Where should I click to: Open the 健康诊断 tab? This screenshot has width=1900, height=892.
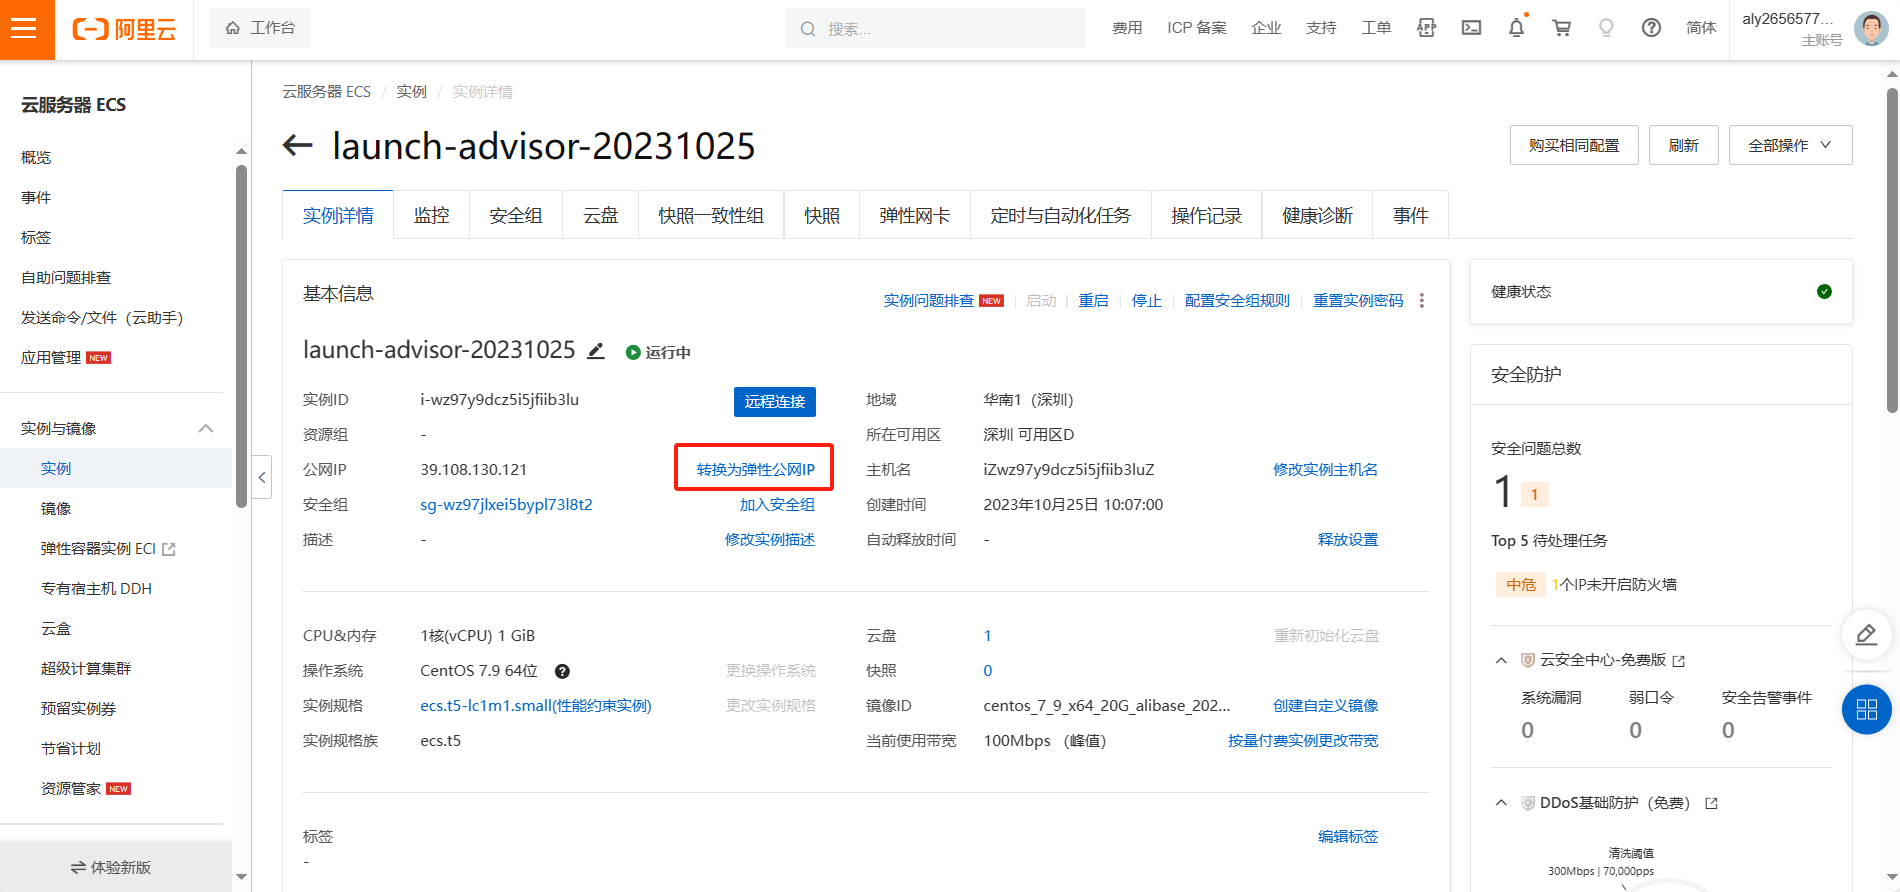click(x=1317, y=215)
